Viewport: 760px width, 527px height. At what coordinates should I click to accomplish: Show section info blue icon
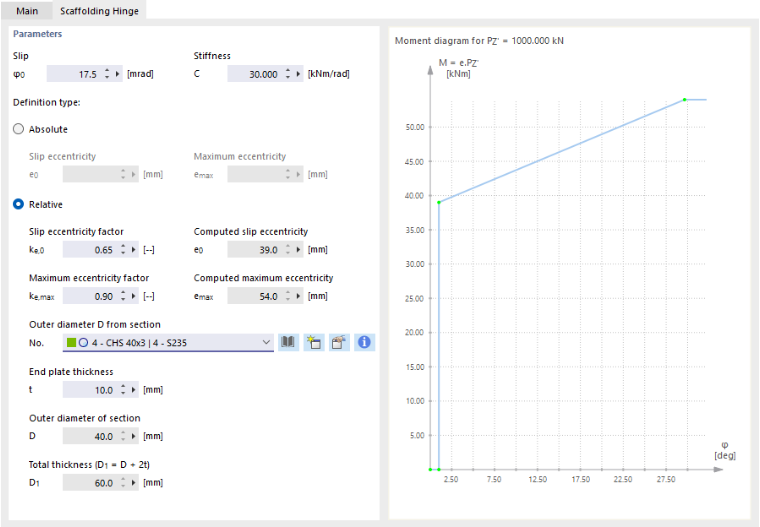(x=364, y=342)
